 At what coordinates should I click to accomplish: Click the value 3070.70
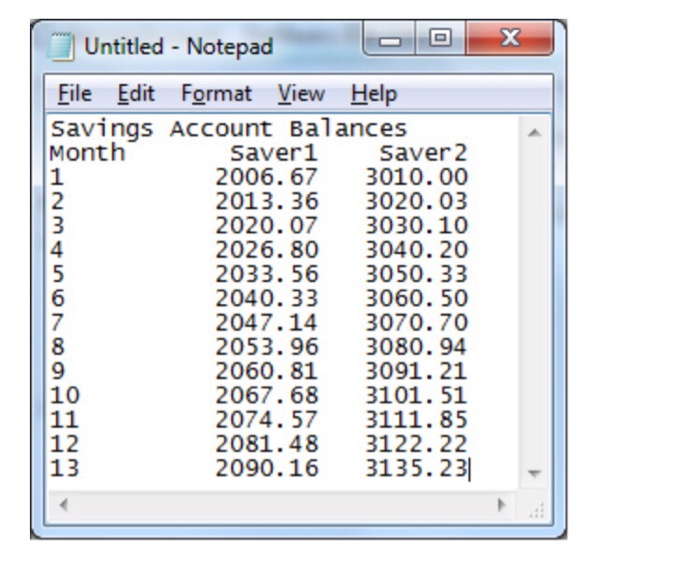point(417,322)
